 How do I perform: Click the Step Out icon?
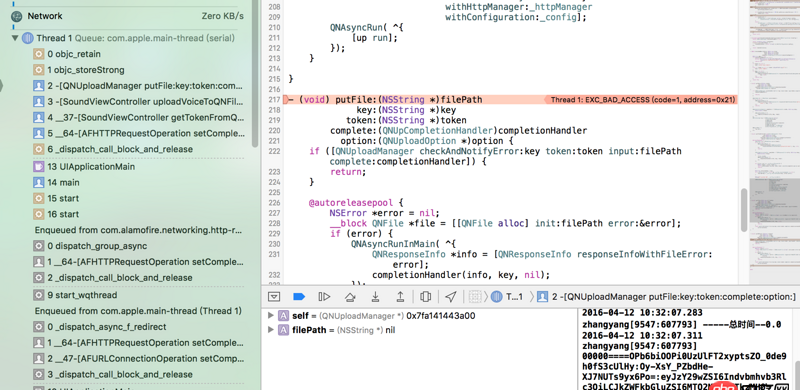click(x=401, y=297)
